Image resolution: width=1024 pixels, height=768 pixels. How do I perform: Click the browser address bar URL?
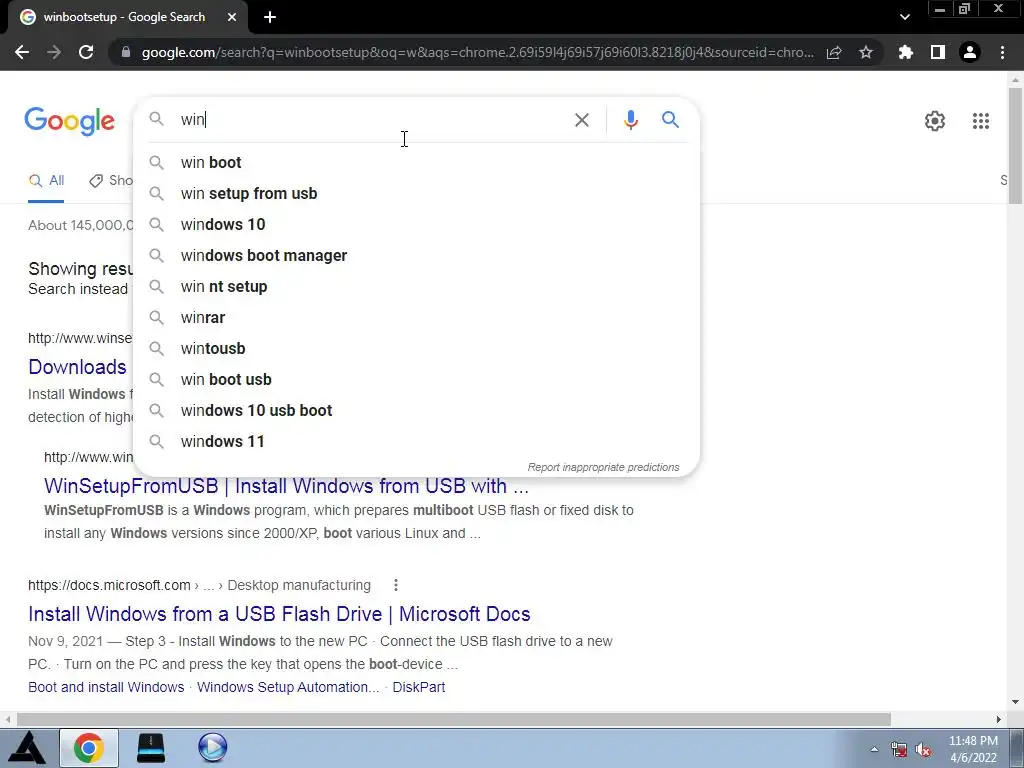477,52
